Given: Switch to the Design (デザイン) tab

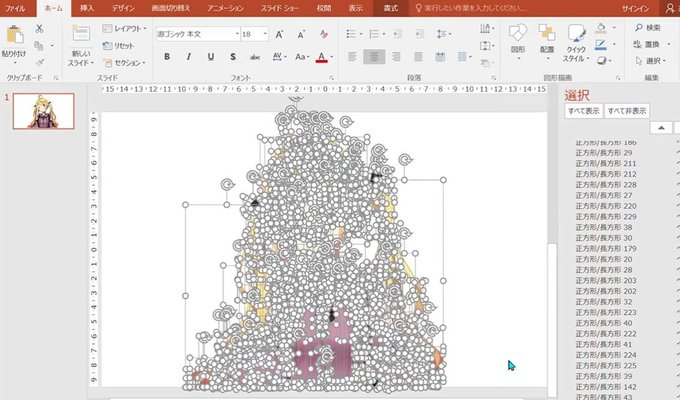Looking at the screenshot, I should click(123, 8).
